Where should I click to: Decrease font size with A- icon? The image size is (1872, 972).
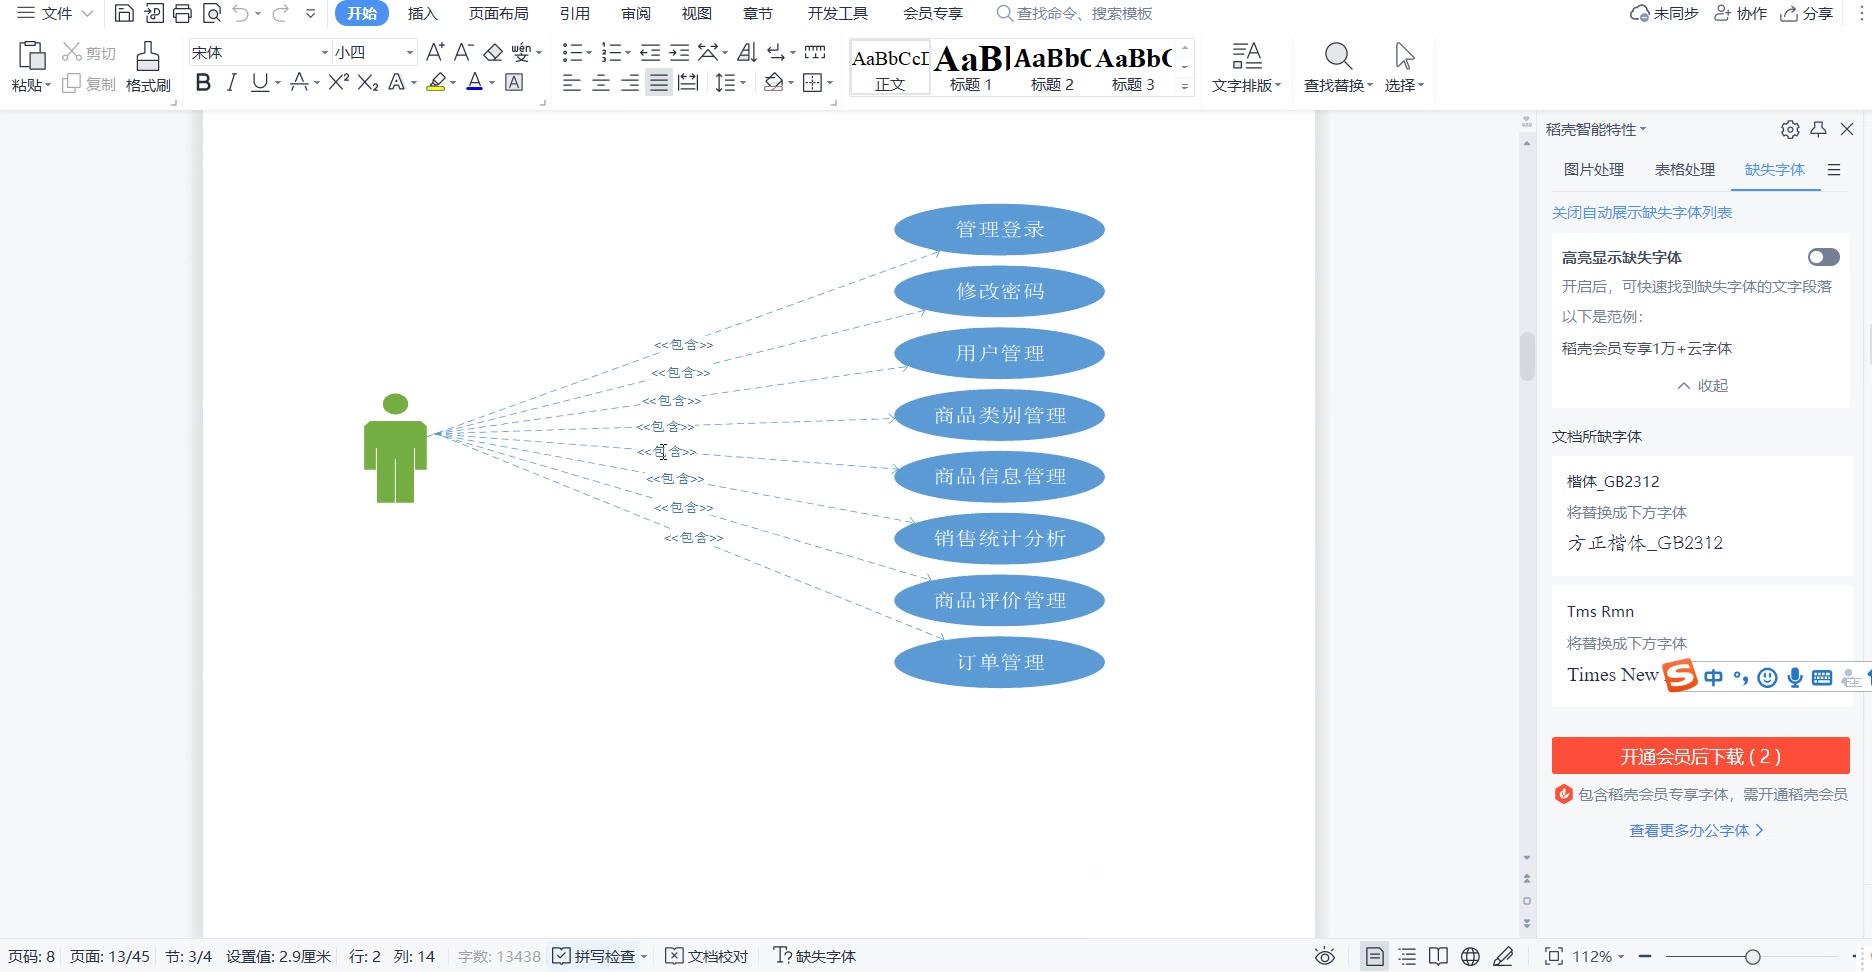(463, 52)
